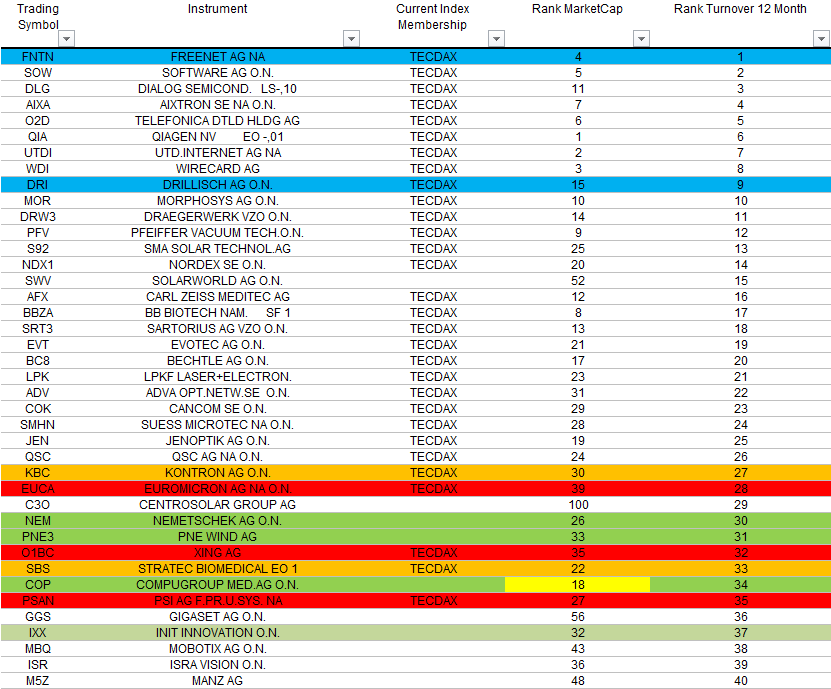Image resolution: width=831 pixels, height=689 pixels.
Task: Click the Trading Symbol column header
Action: pyautogui.click(x=38, y=17)
